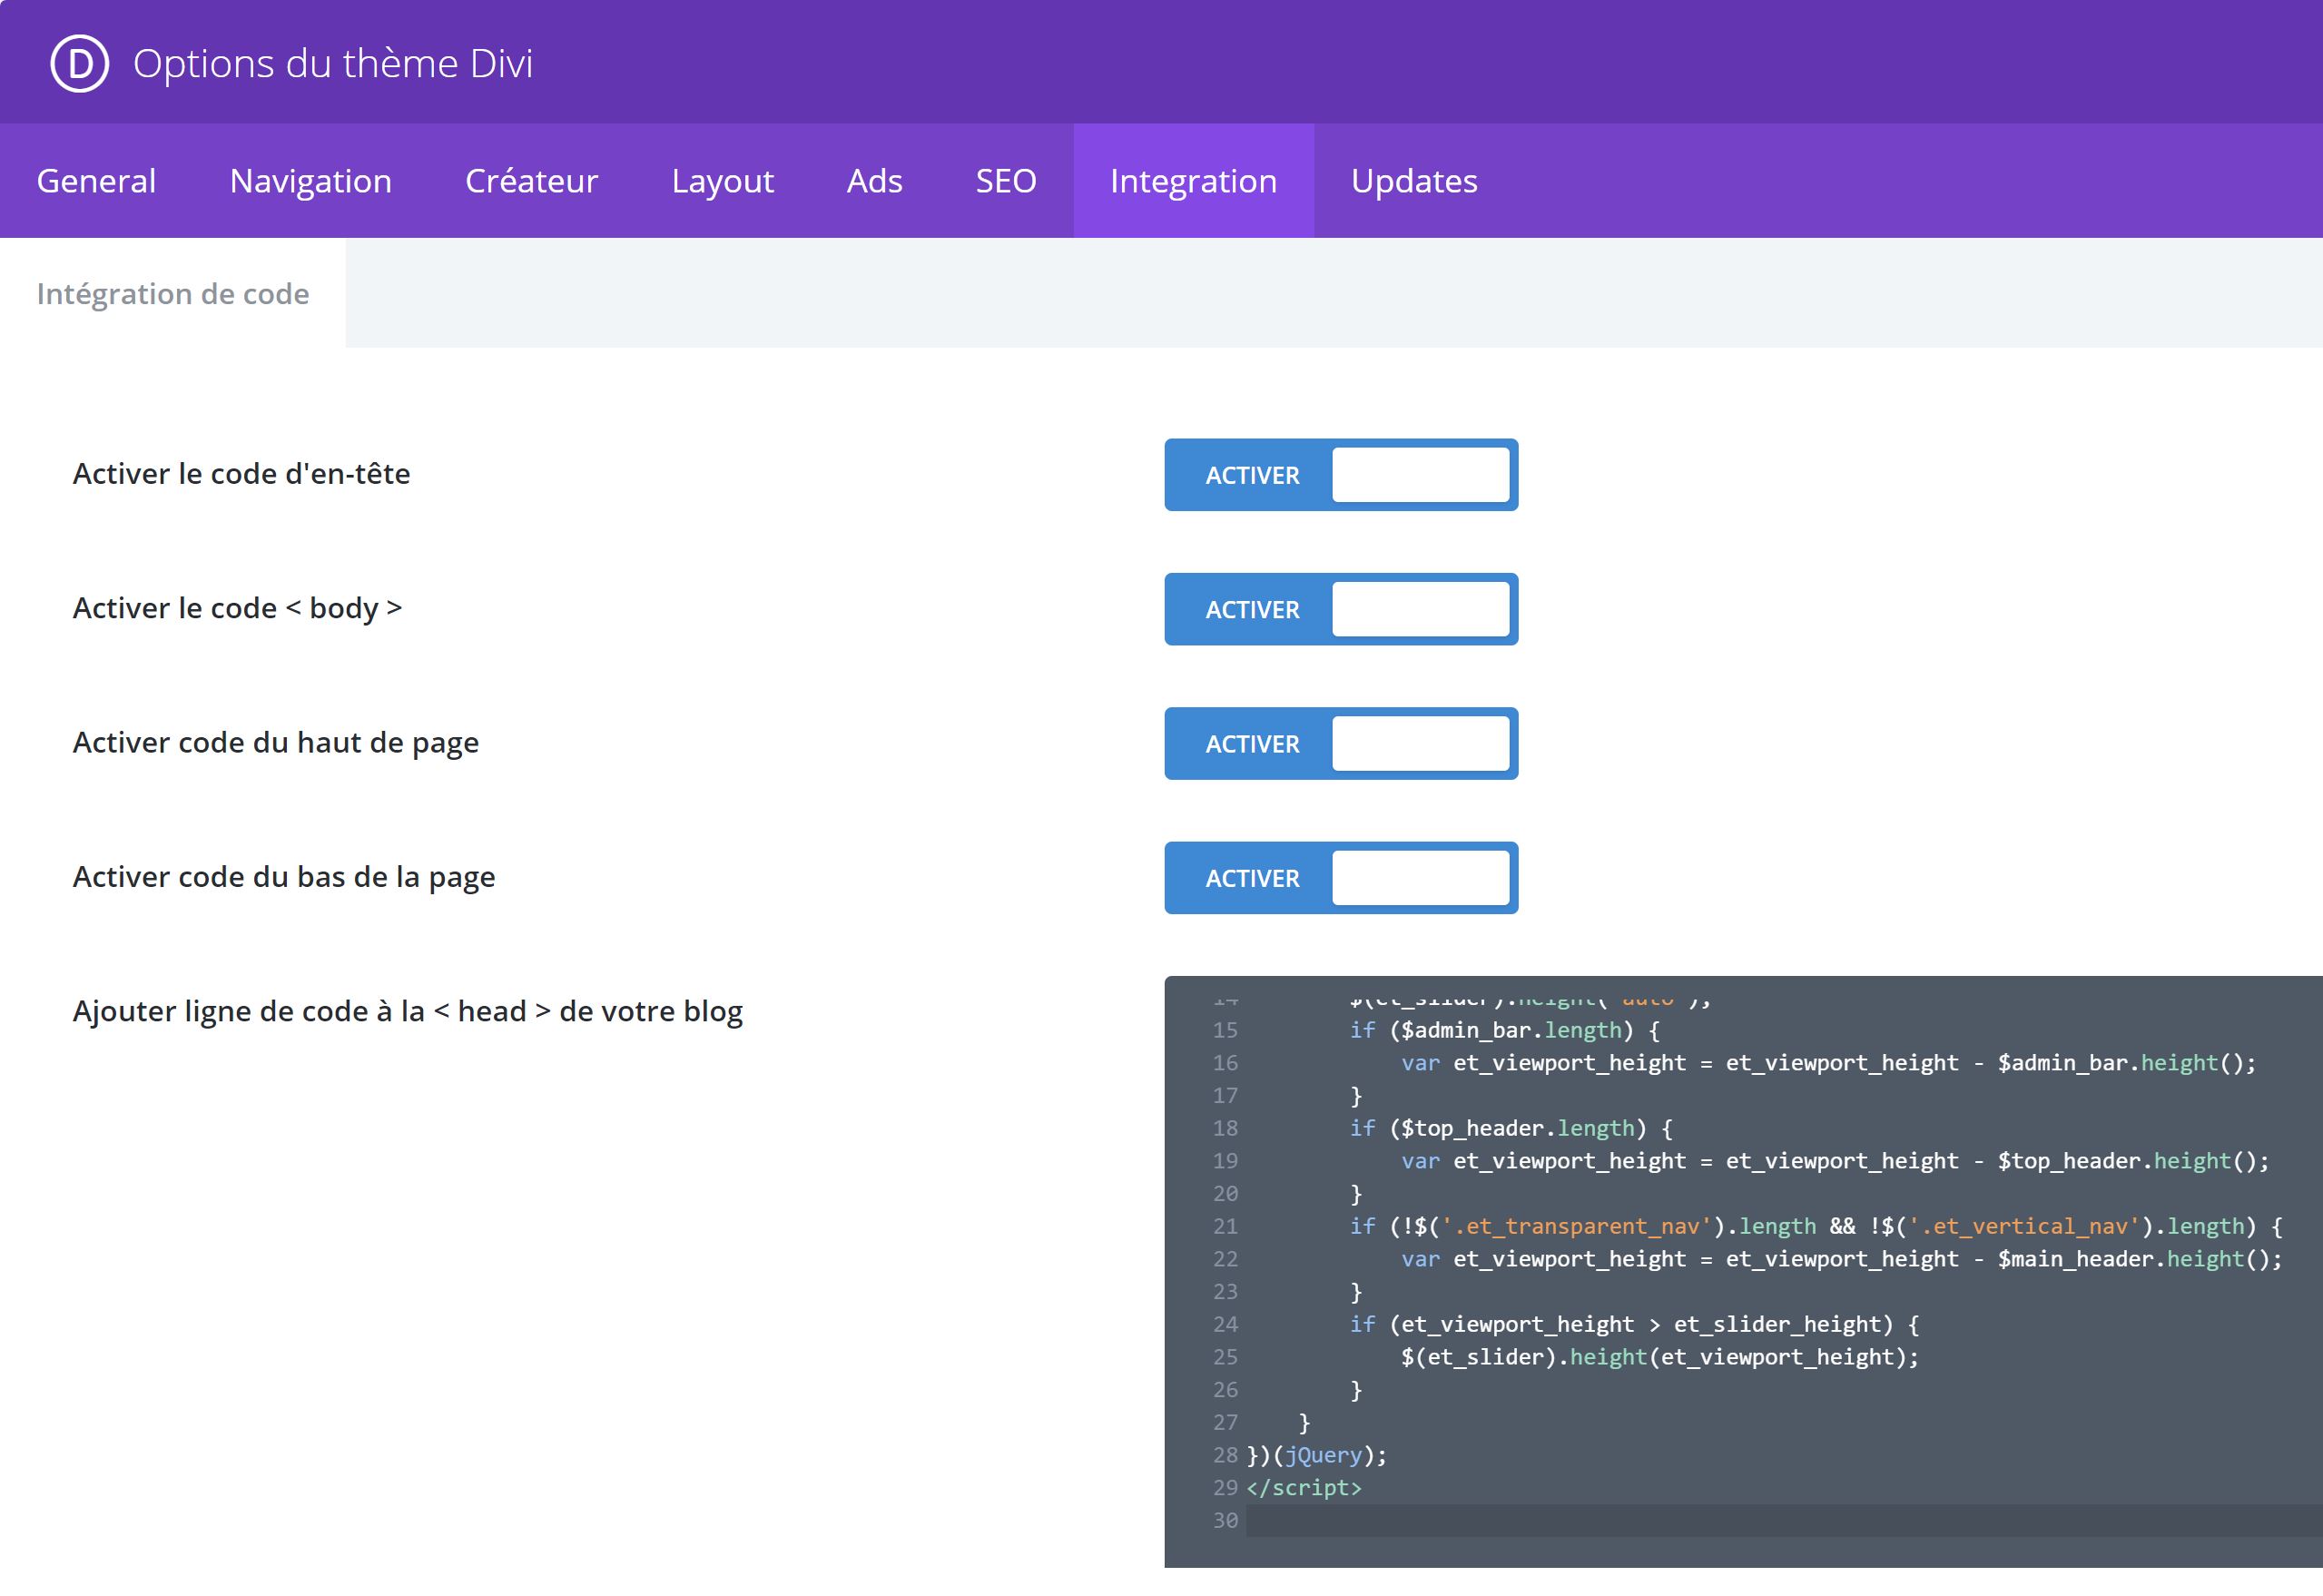Screen dimensions: 2323x1596
Task: Select the Layout tab
Action: click(722, 181)
